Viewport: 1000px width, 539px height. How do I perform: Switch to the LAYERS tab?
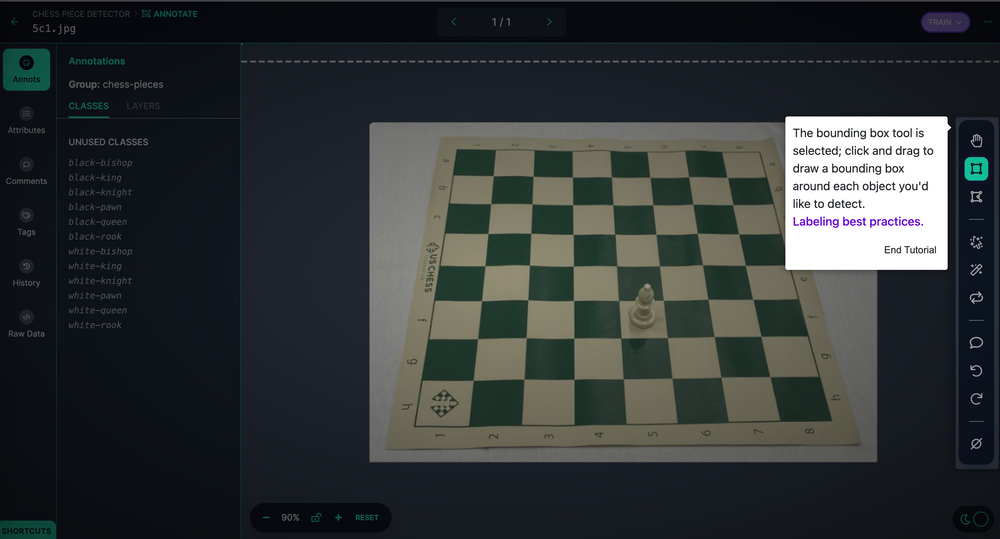coord(143,106)
